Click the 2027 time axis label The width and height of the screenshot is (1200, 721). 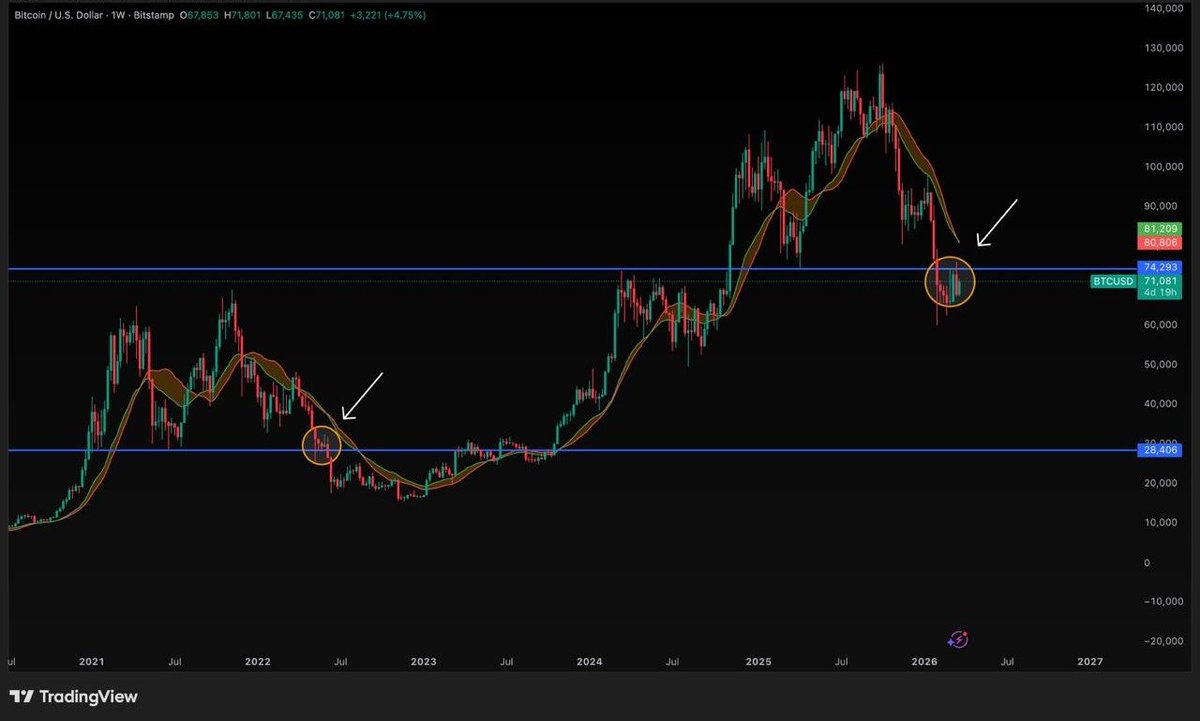[1090, 662]
